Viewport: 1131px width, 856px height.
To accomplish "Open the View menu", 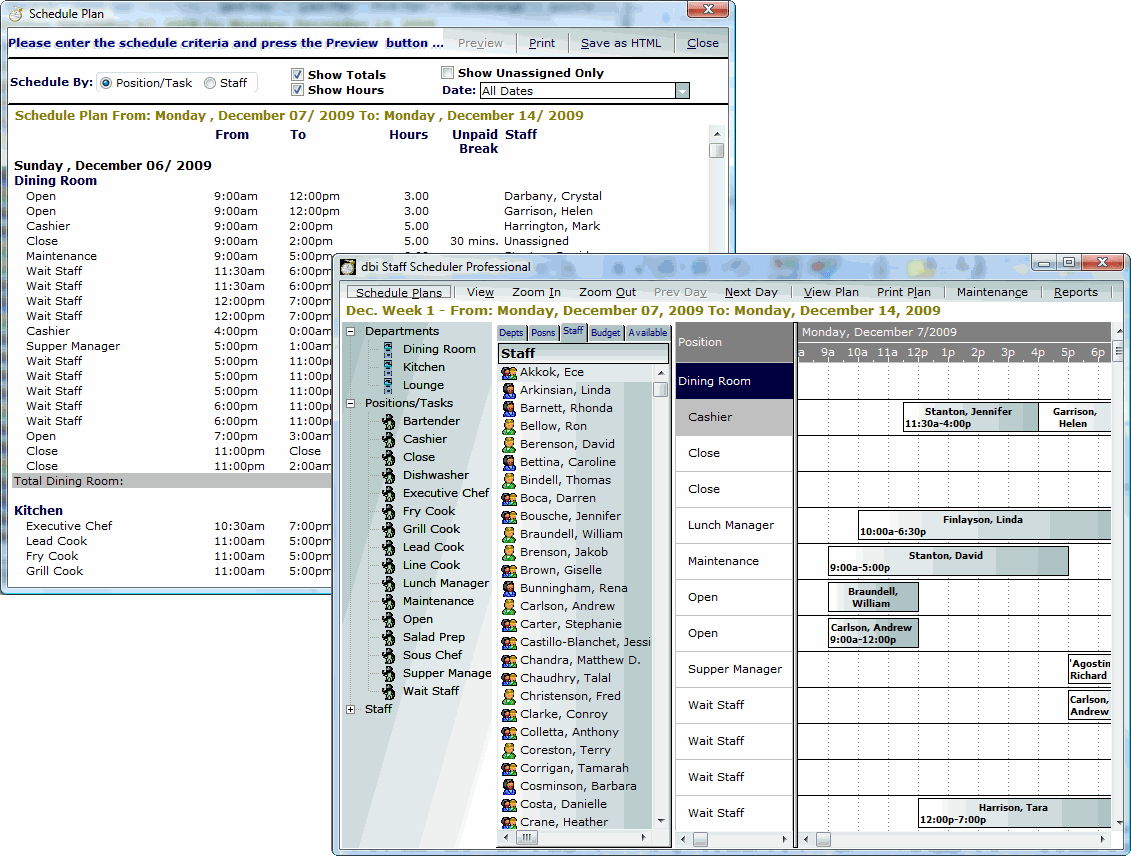I will tap(480, 292).
